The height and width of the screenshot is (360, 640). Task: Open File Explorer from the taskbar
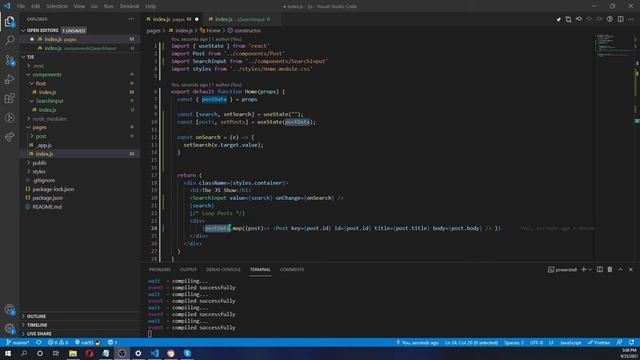pyautogui.click(x=73, y=353)
